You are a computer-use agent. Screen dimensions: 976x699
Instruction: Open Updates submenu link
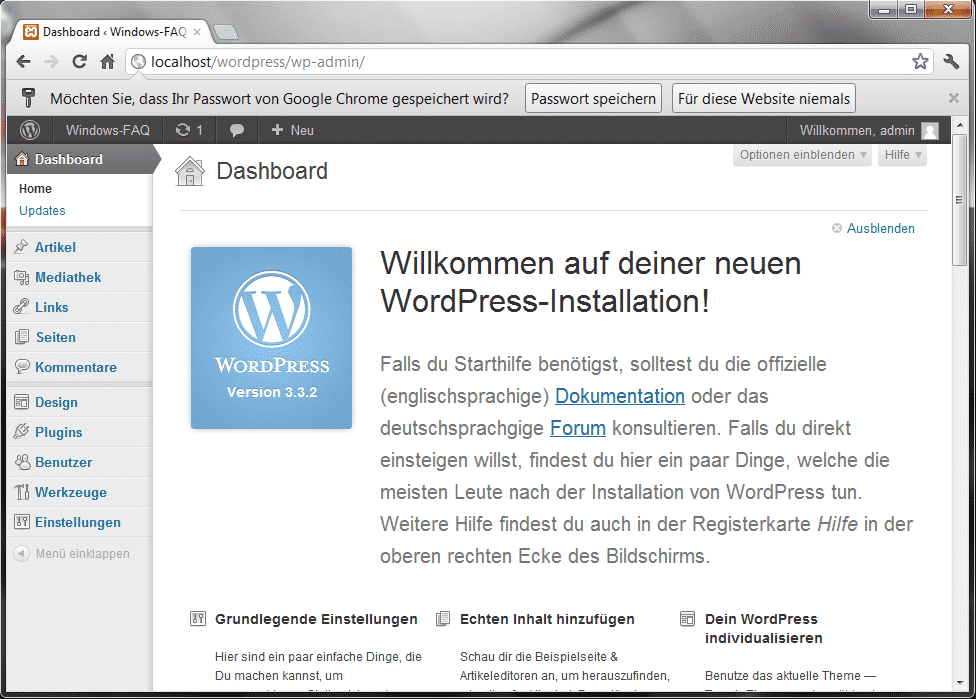click(42, 210)
